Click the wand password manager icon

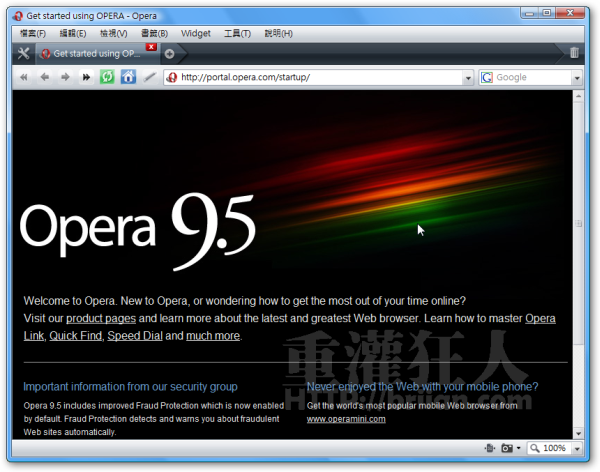tap(150, 77)
